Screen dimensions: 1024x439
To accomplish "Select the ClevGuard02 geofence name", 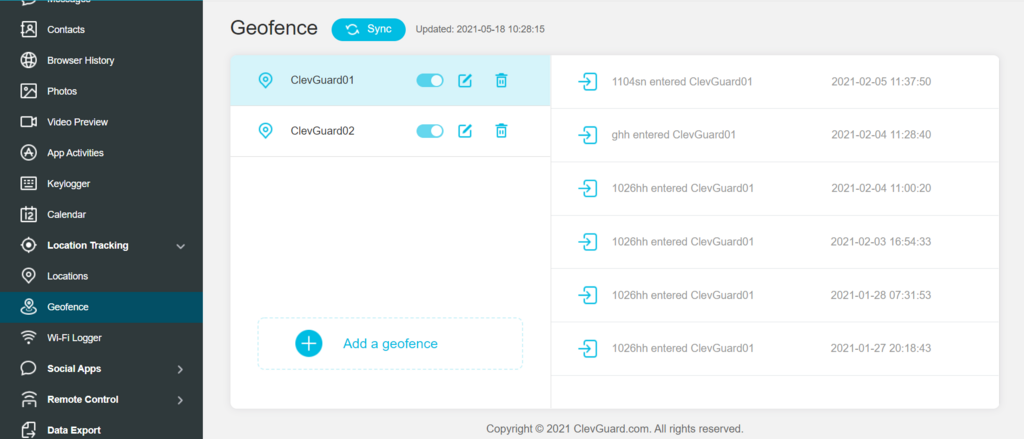I will tap(323, 131).
